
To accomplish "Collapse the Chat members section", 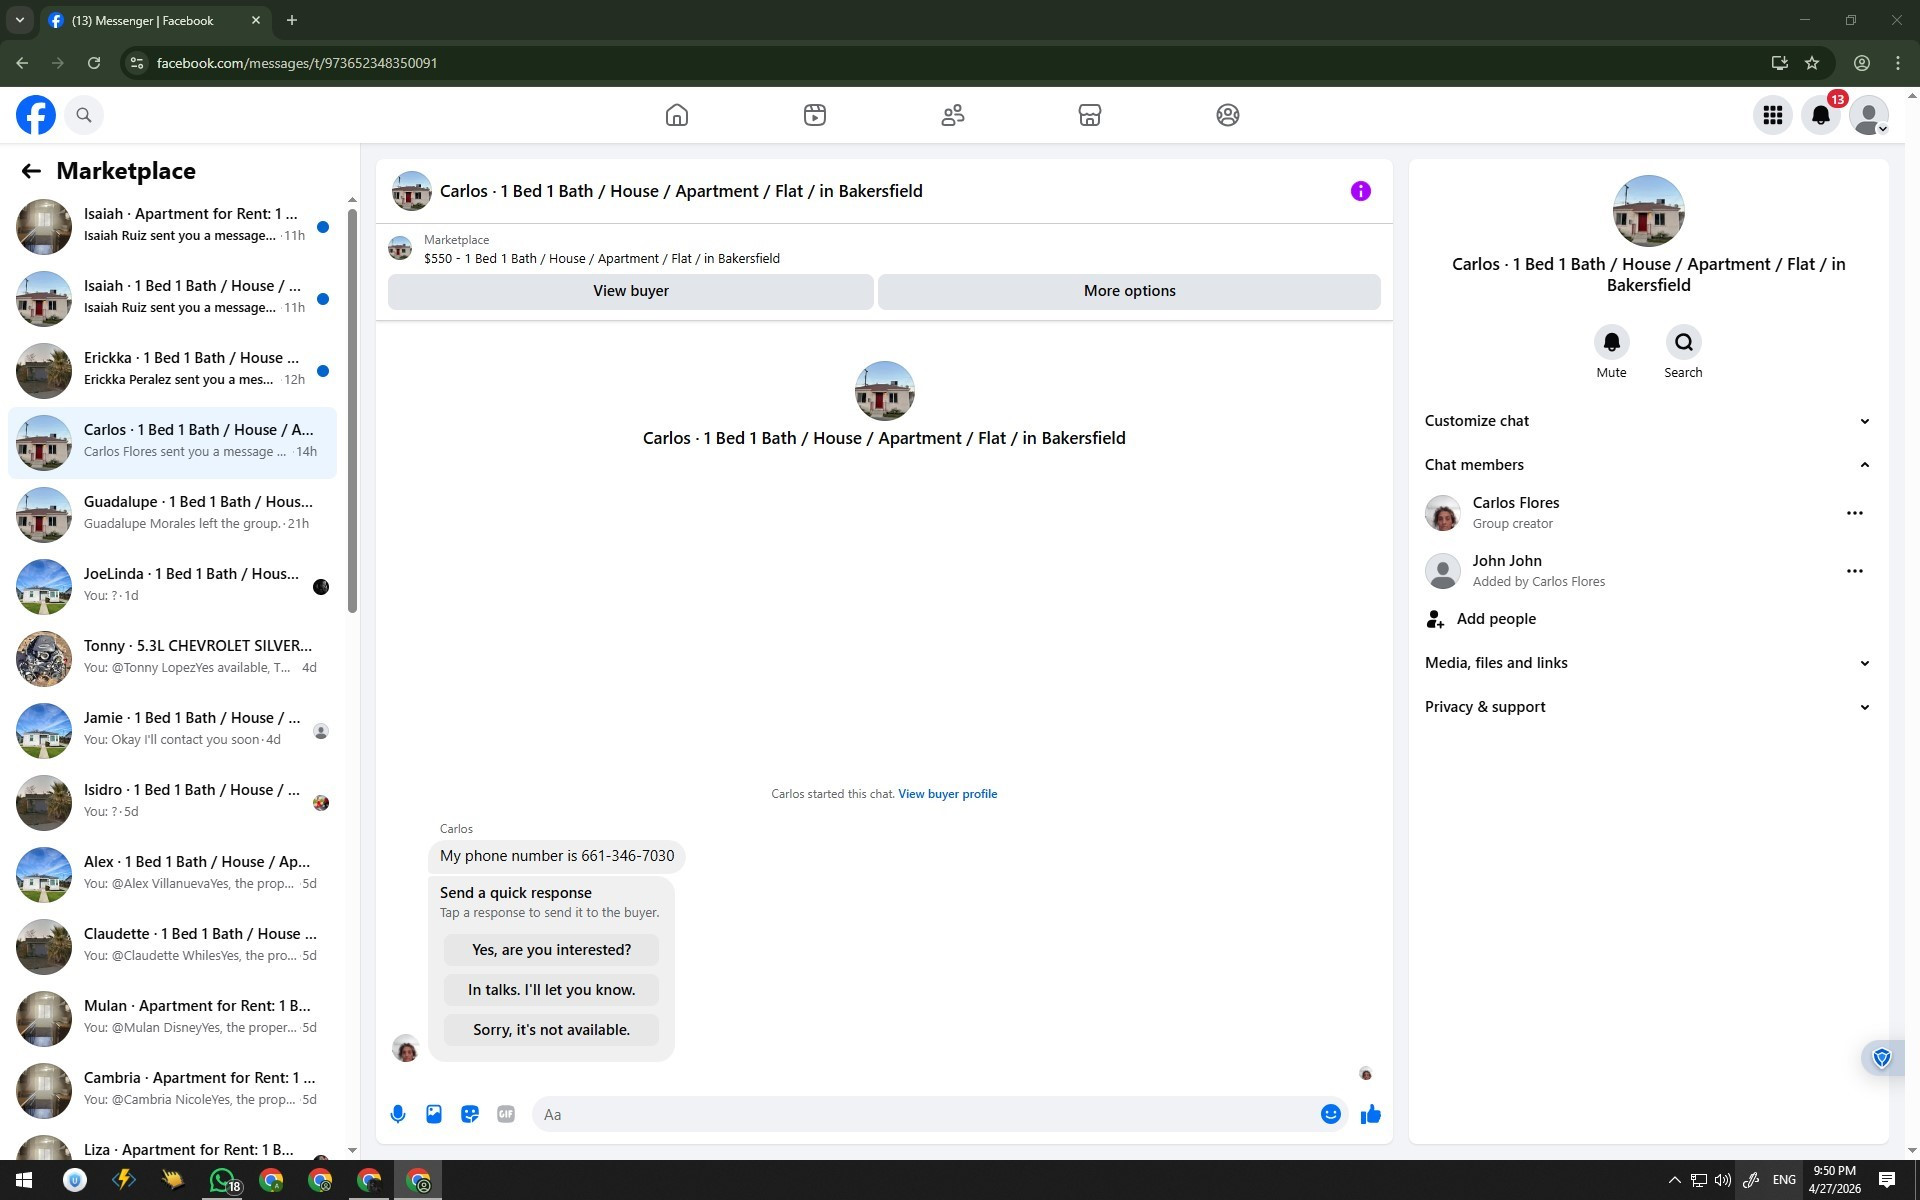I will click(1647, 465).
